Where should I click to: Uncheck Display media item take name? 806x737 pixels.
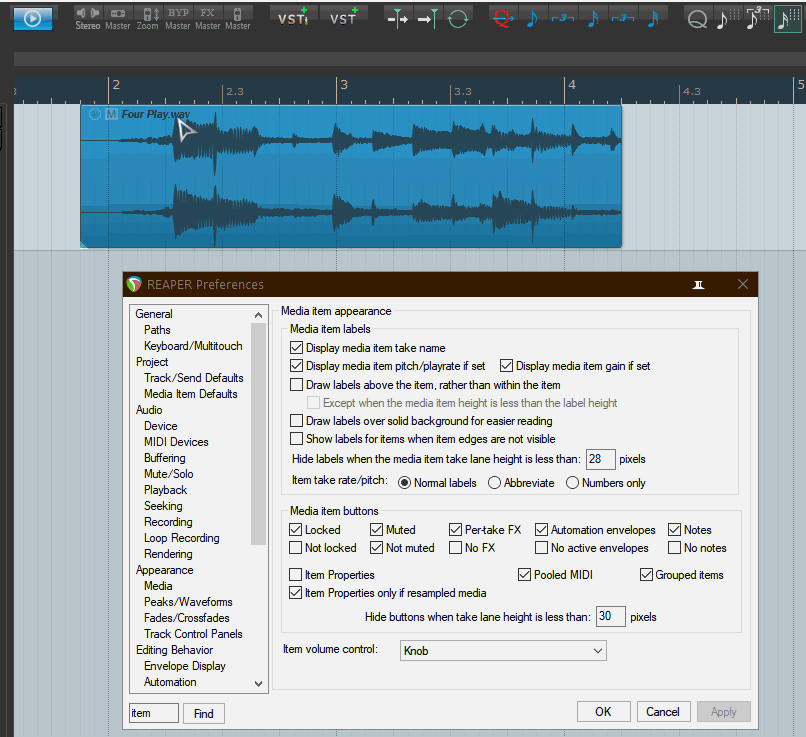click(x=296, y=348)
